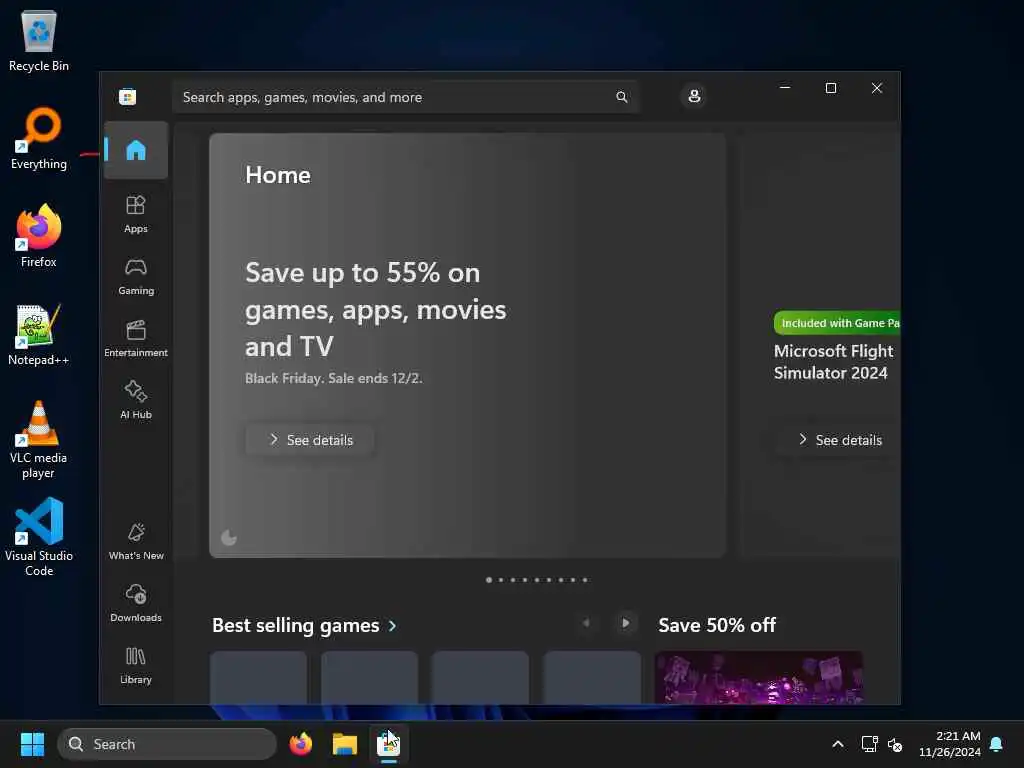Open the Apps section
The width and height of the screenshot is (1024, 768).
(136, 214)
